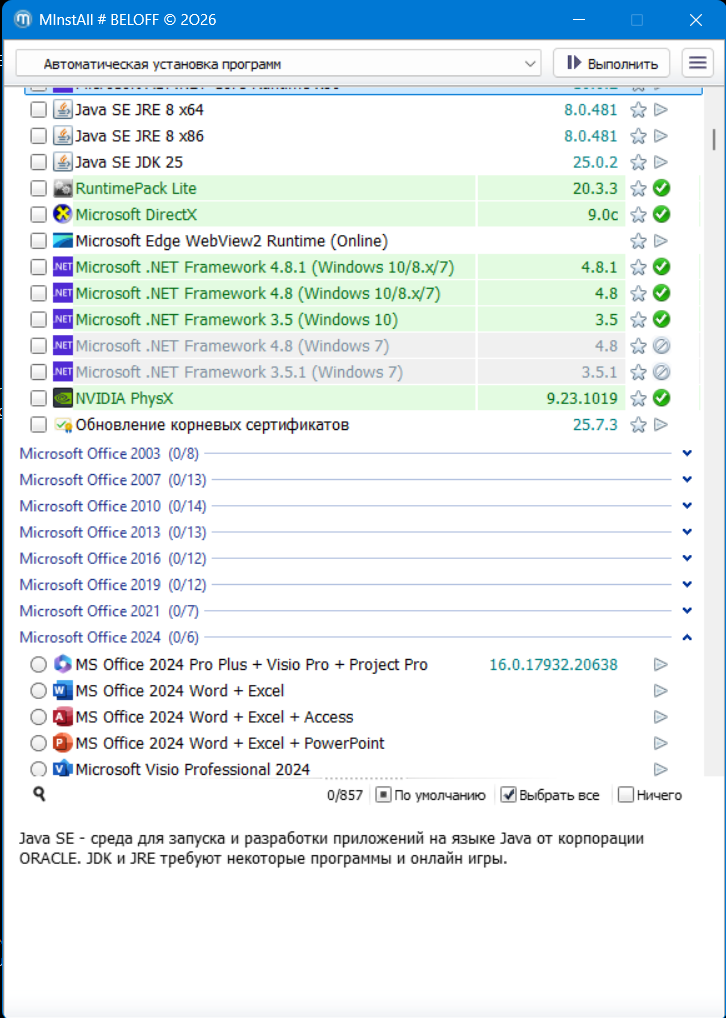Click the vertical scrollbar thumb
Screen dimensions: 726x1018
click(x=714, y=139)
